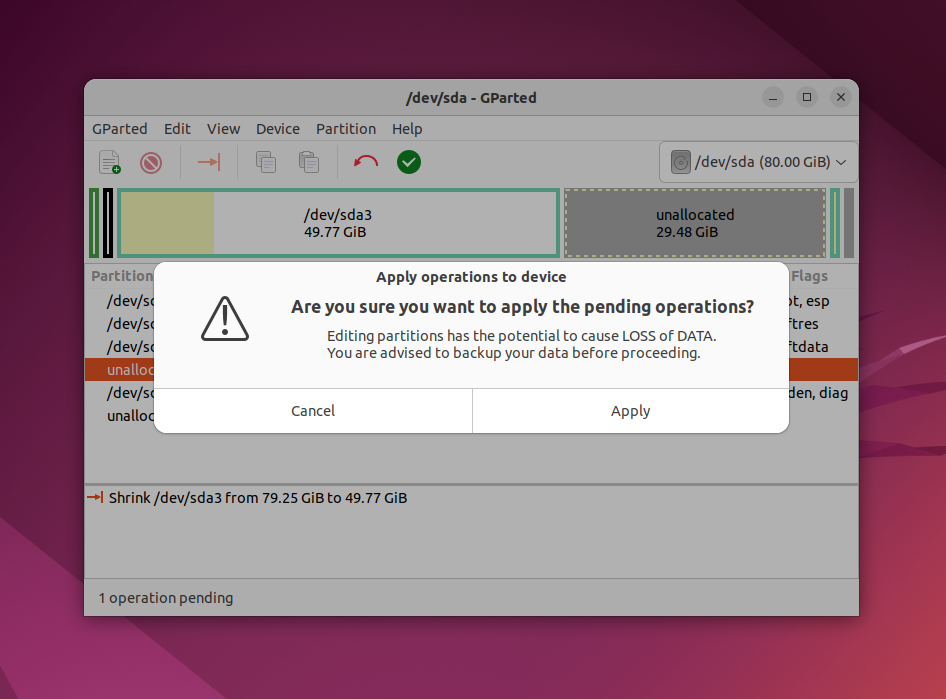Open the Edit menu
The width and height of the screenshot is (946, 699).
coord(177,129)
